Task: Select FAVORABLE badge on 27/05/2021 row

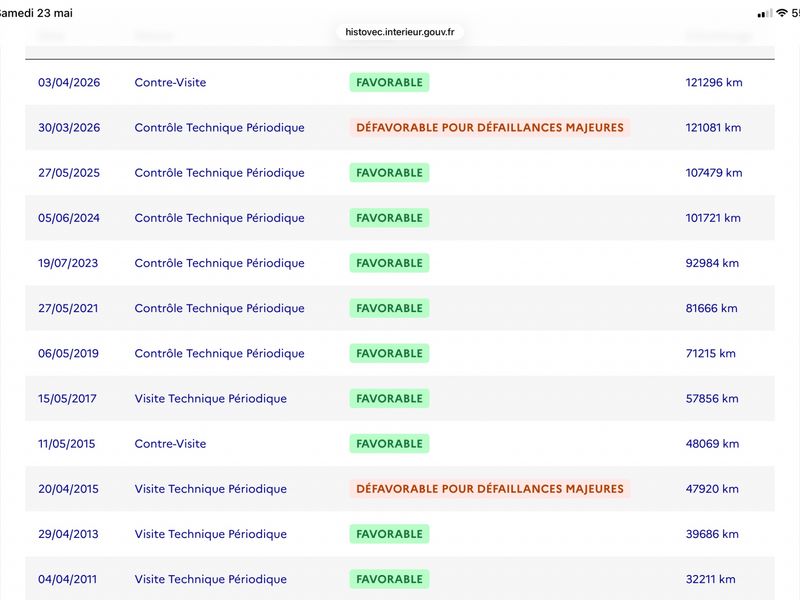Action: 389,308
